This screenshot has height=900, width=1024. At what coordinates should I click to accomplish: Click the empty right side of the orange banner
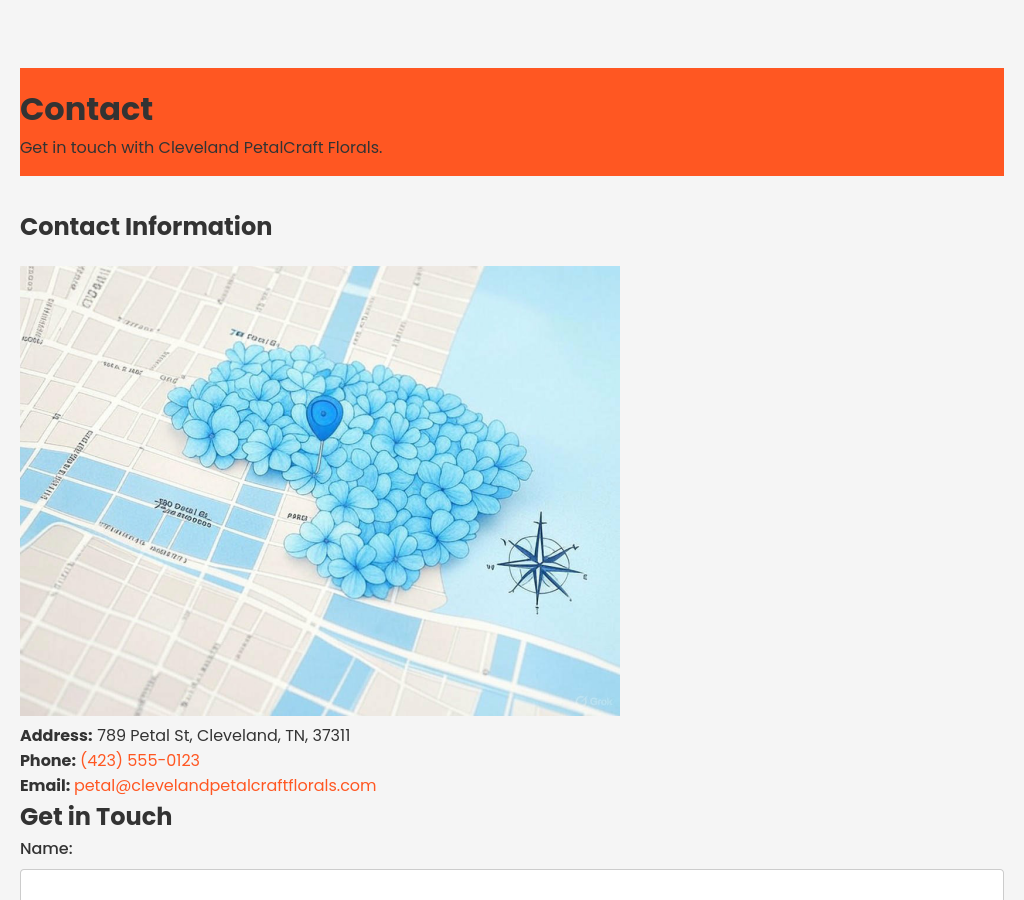(800, 122)
